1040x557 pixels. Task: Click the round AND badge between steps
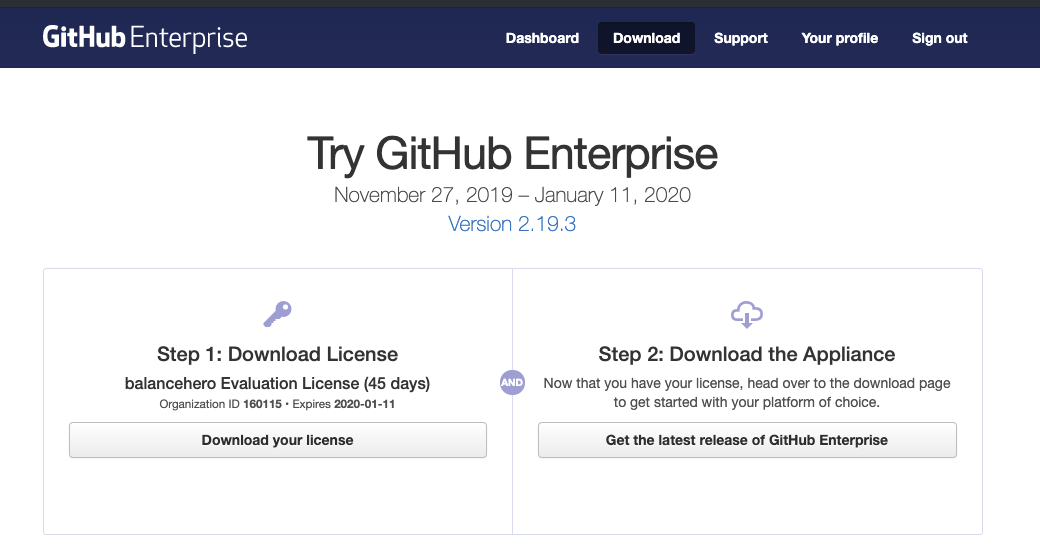512,383
